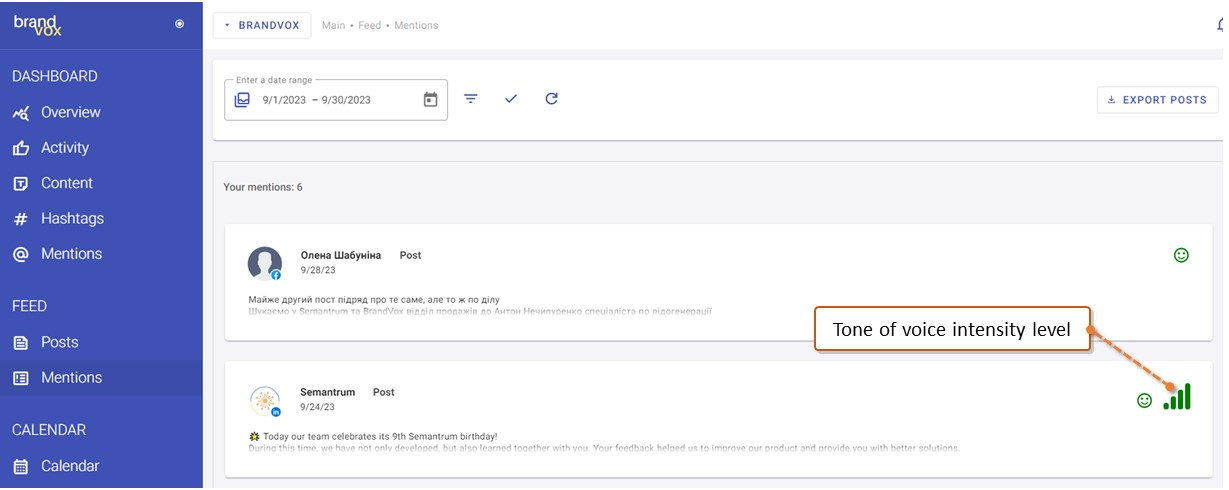
Task: Click the Activity thumbs-up icon
Action: 21,148
